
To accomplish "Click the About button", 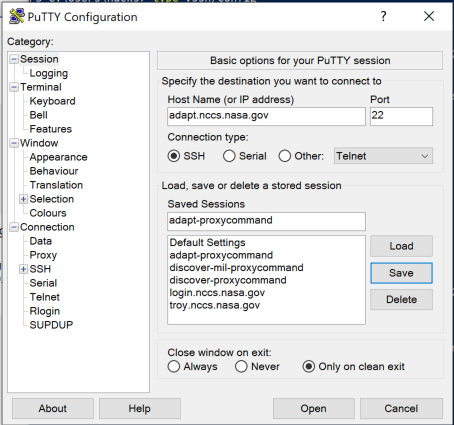I will (x=53, y=408).
